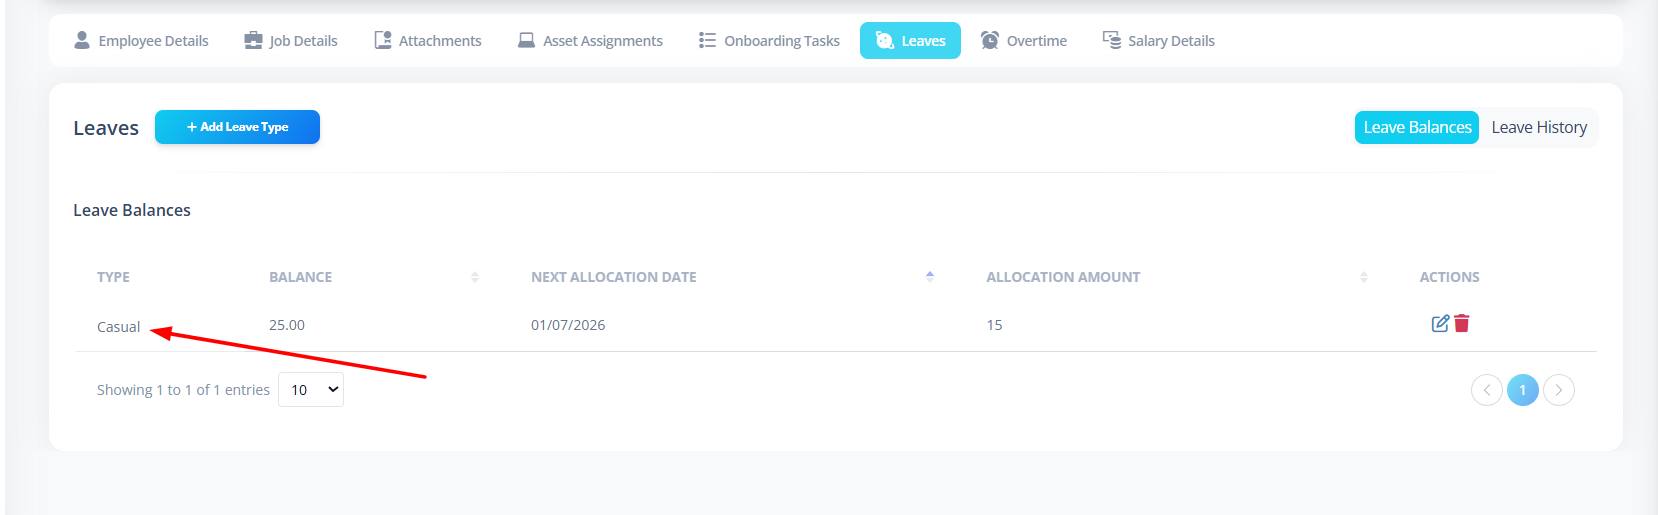Switch to Leave History view
The image size is (1658, 515).
[1539, 127]
